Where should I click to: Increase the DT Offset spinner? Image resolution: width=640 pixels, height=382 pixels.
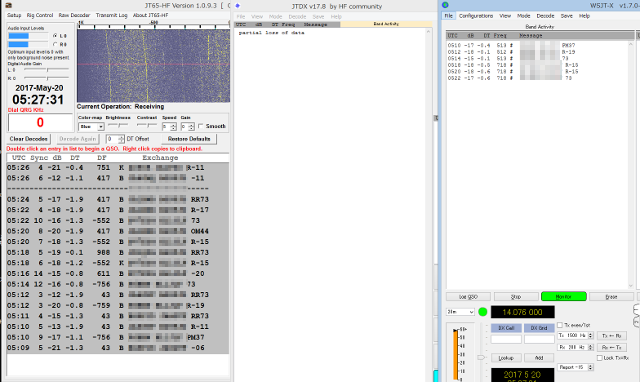tap(121, 137)
